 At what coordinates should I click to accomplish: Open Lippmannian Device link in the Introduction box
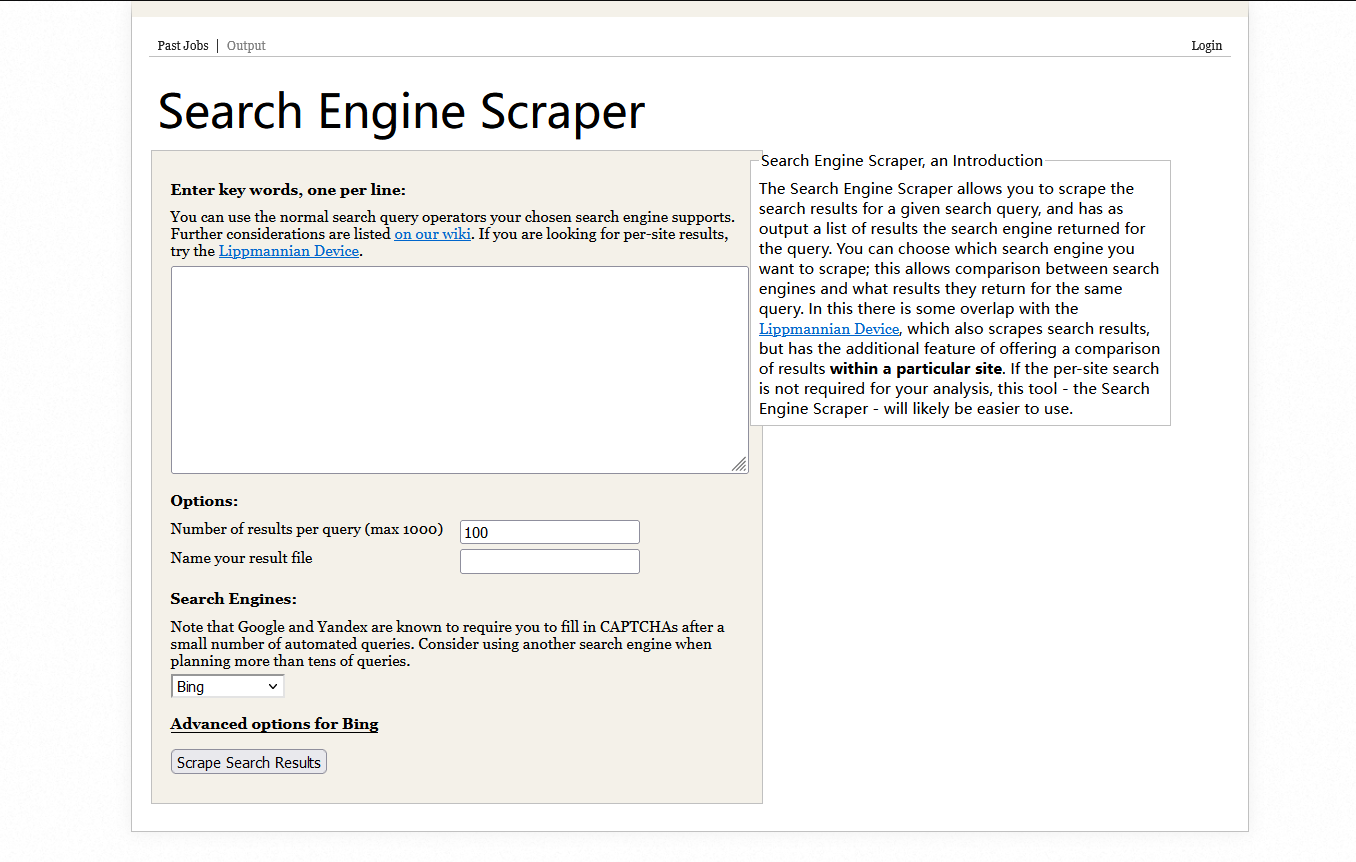coord(829,329)
